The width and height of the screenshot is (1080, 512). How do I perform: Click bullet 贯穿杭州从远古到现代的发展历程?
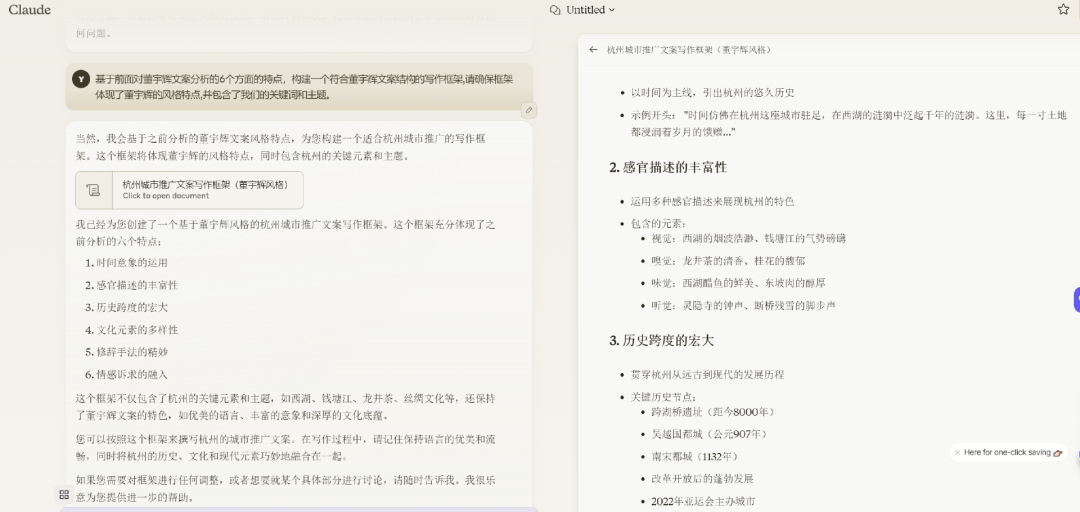coord(707,375)
